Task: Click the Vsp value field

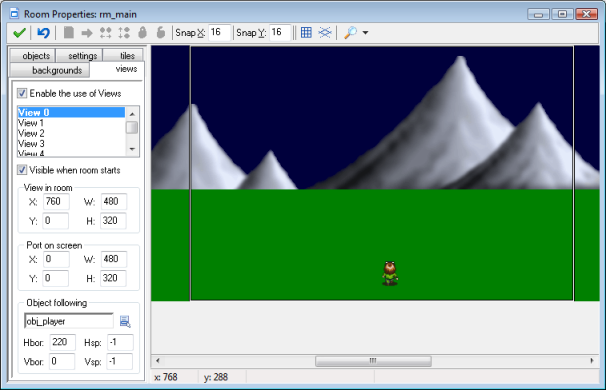Action: tap(119, 361)
